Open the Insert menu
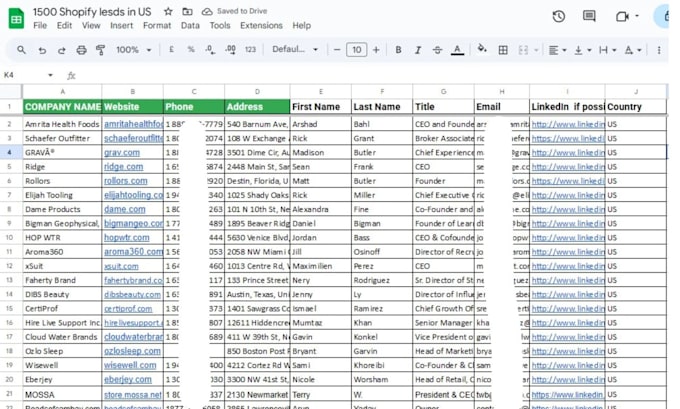Image resolution: width=680 pixels, height=409 pixels. pyautogui.click(x=121, y=26)
